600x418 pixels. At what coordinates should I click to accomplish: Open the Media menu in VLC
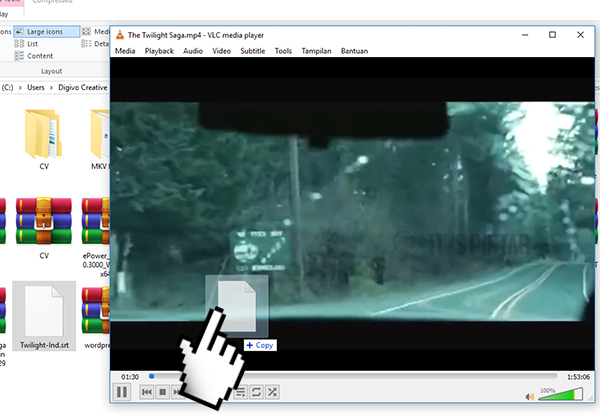click(x=125, y=51)
